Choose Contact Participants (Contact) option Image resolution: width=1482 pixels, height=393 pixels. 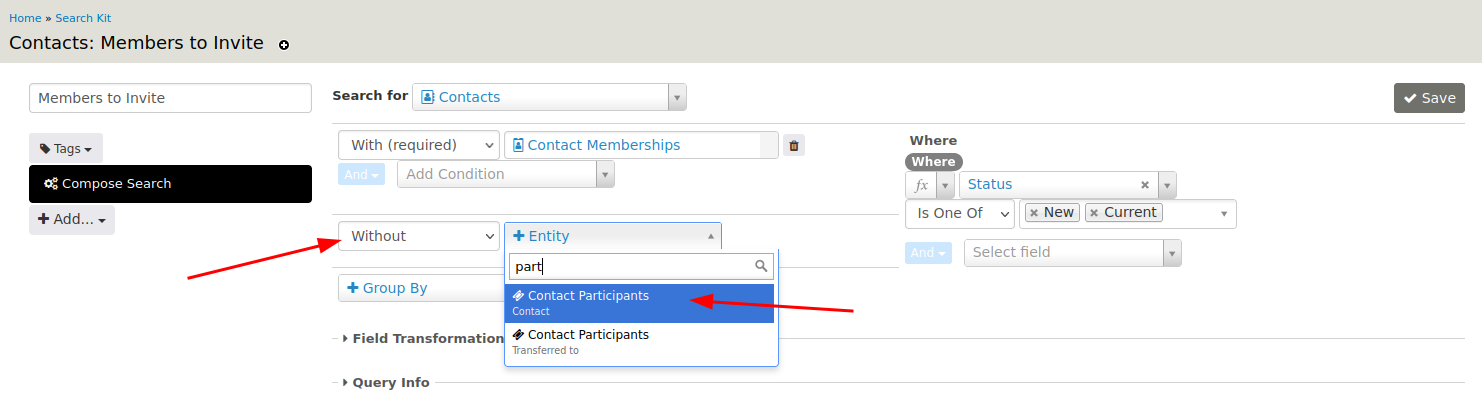(641, 303)
